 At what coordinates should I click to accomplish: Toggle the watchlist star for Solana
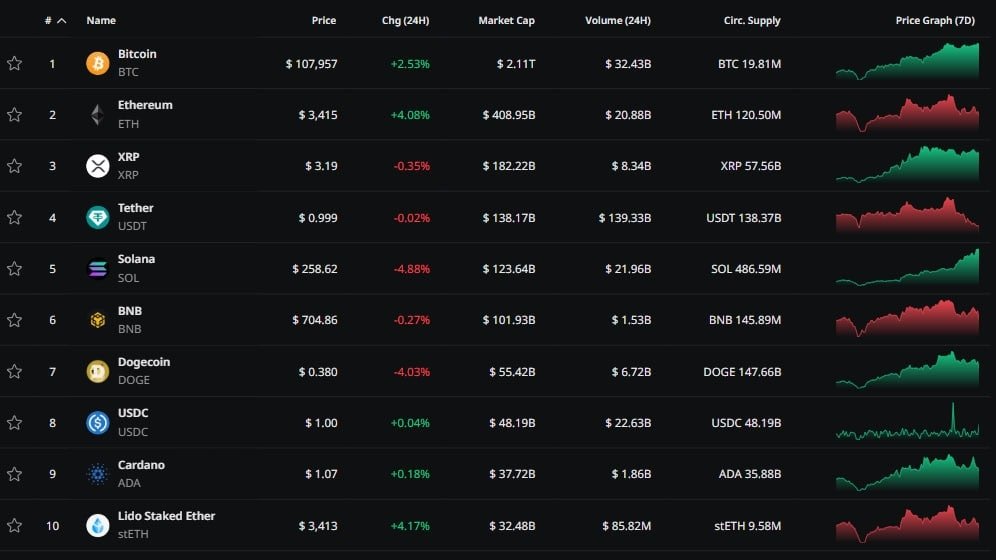[14, 269]
